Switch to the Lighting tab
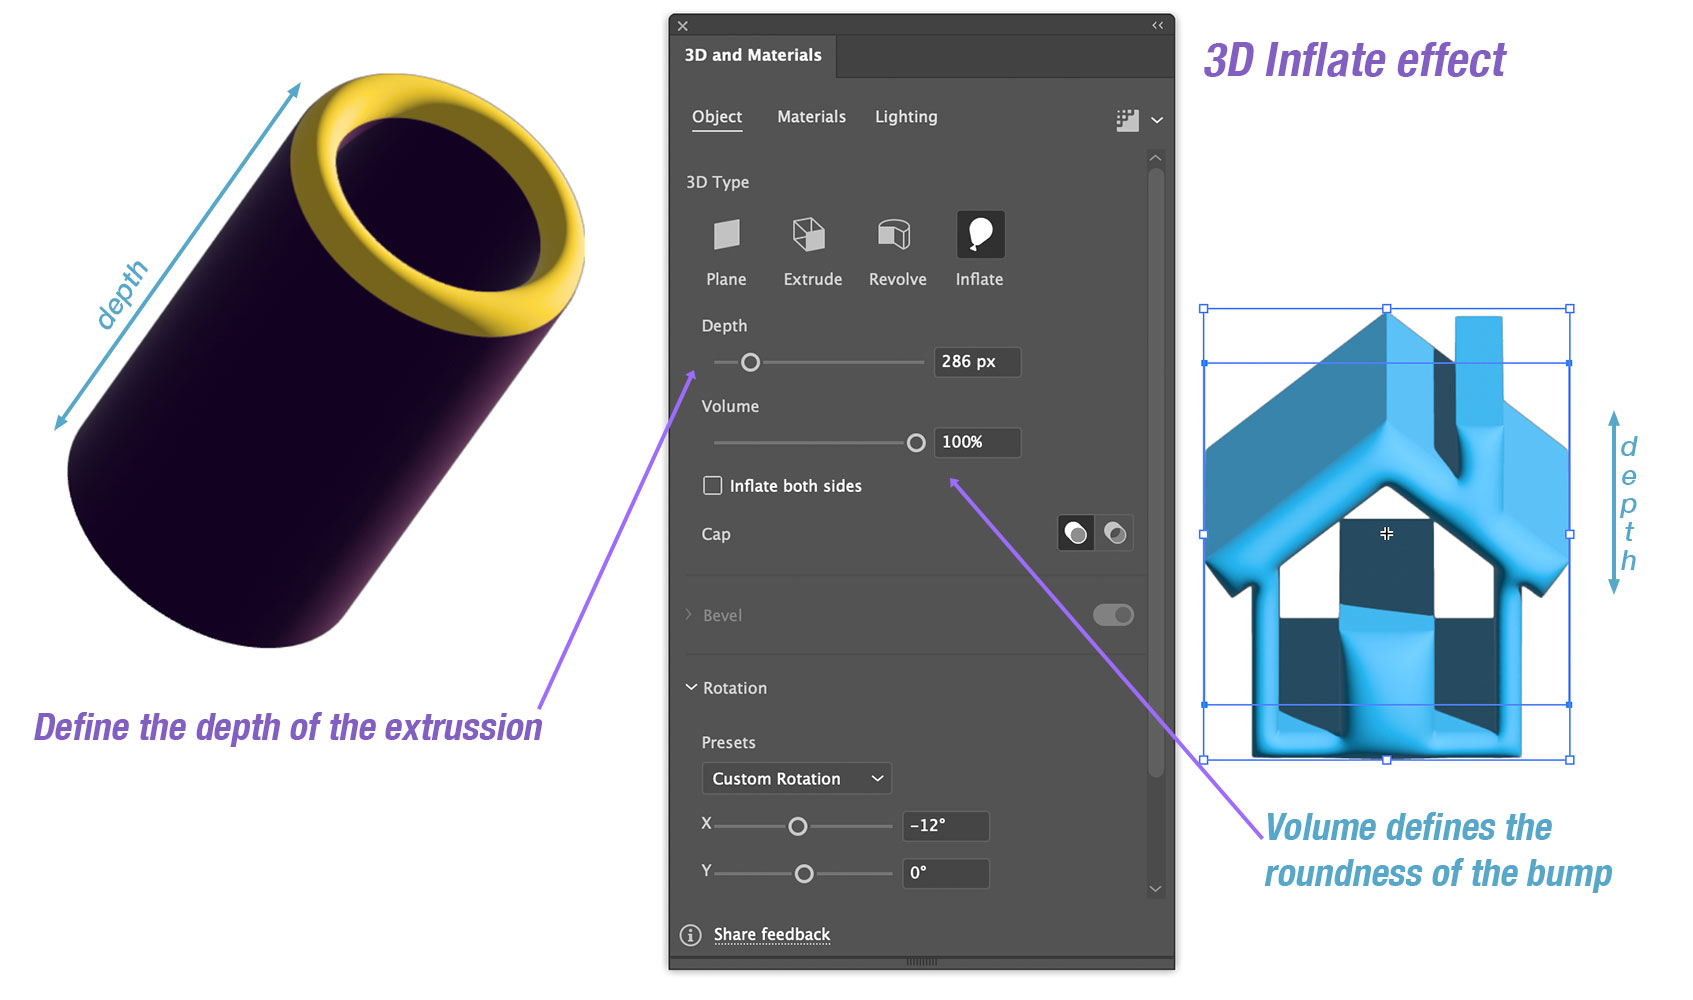Image resolution: width=1693 pixels, height=1000 pixels. click(x=906, y=117)
